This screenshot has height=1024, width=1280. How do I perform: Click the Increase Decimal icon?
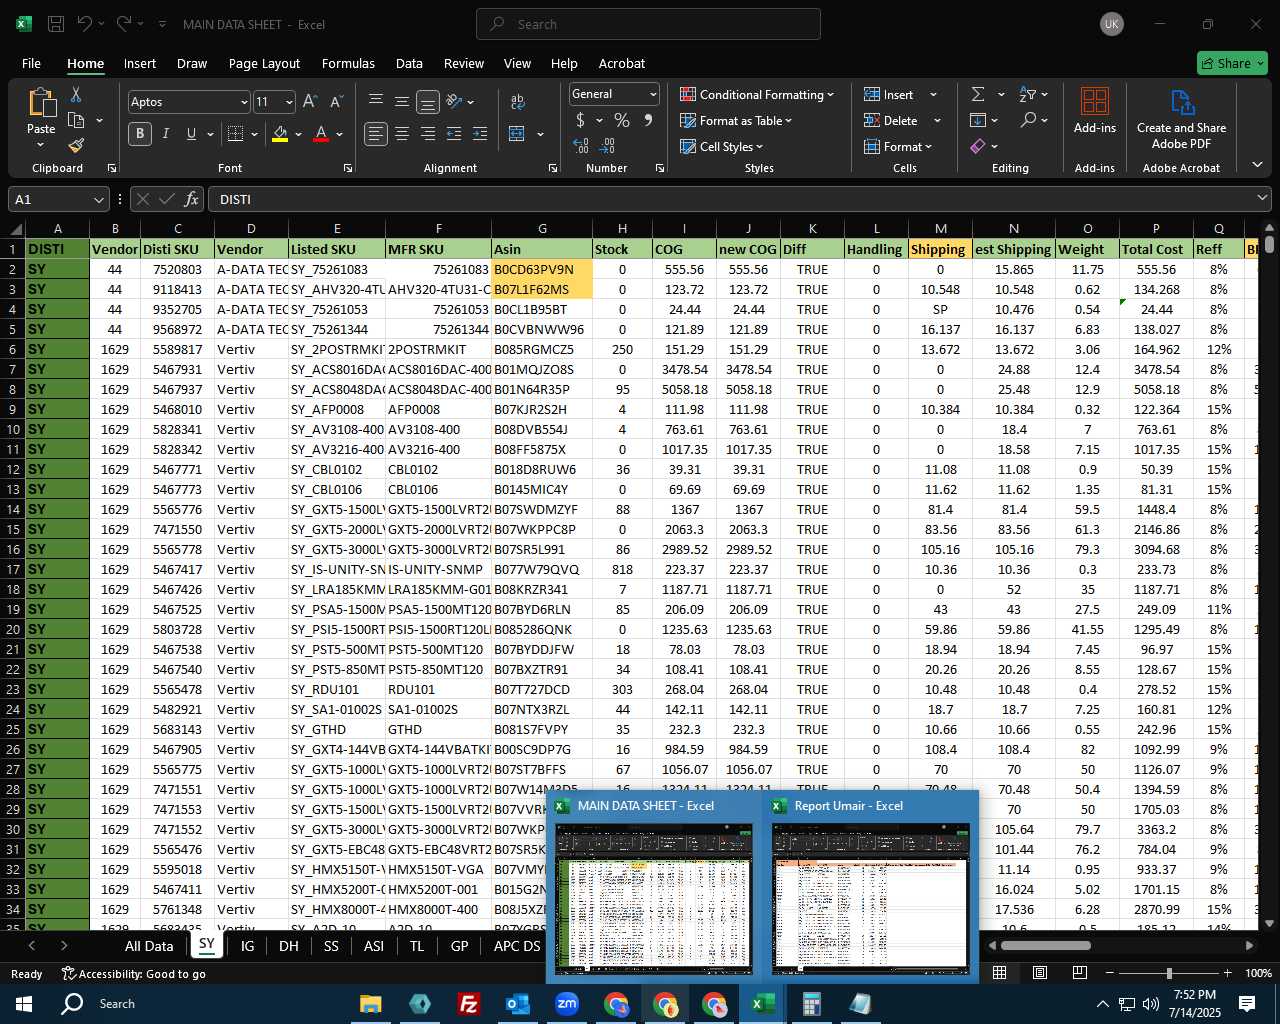tap(581, 146)
